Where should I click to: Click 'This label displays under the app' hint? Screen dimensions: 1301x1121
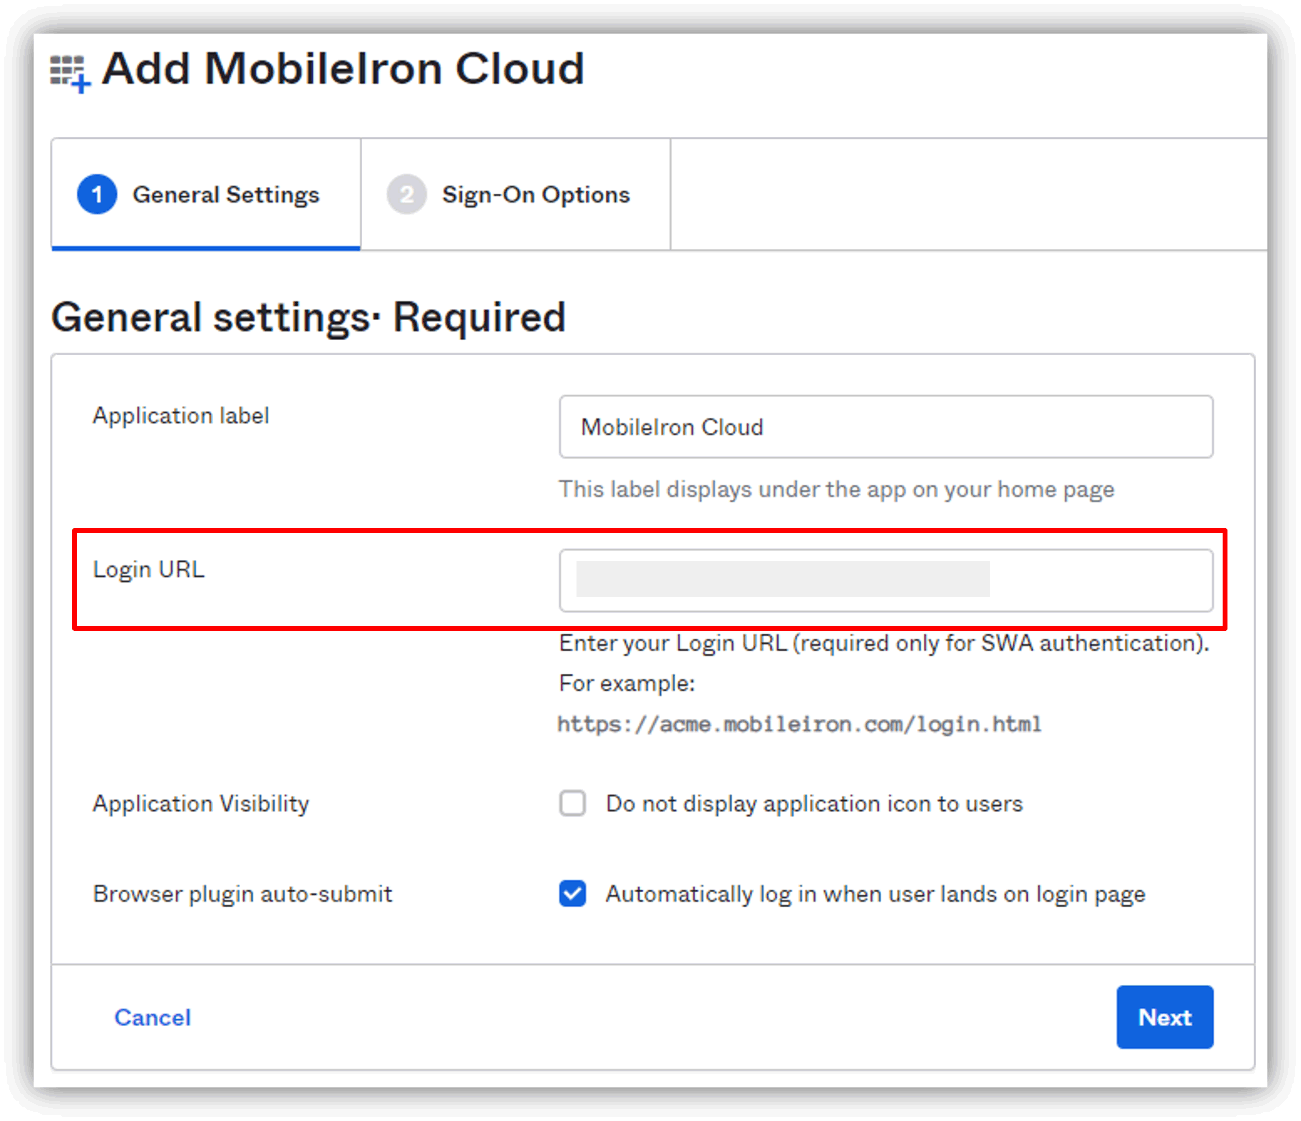pyautogui.click(x=836, y=489)
